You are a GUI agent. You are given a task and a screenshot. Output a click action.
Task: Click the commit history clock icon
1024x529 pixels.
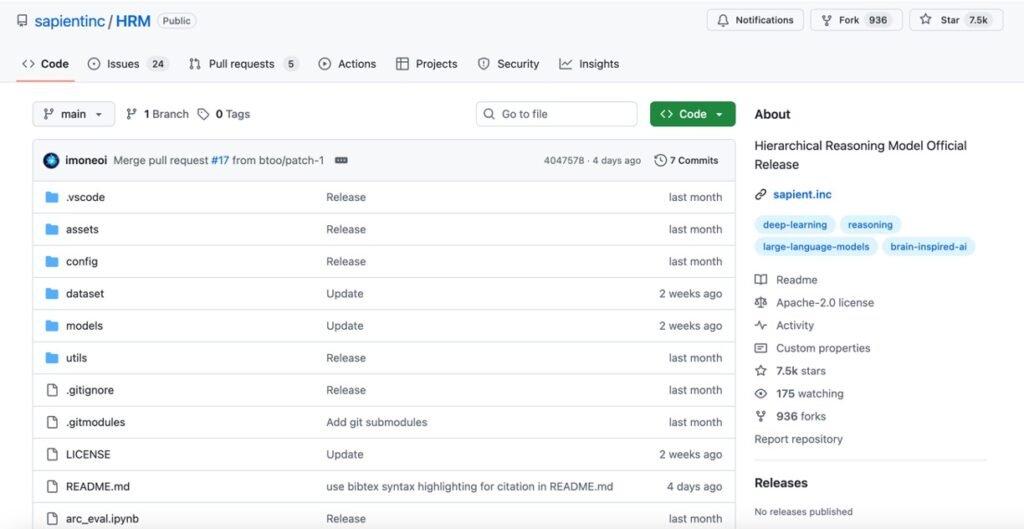660,160
